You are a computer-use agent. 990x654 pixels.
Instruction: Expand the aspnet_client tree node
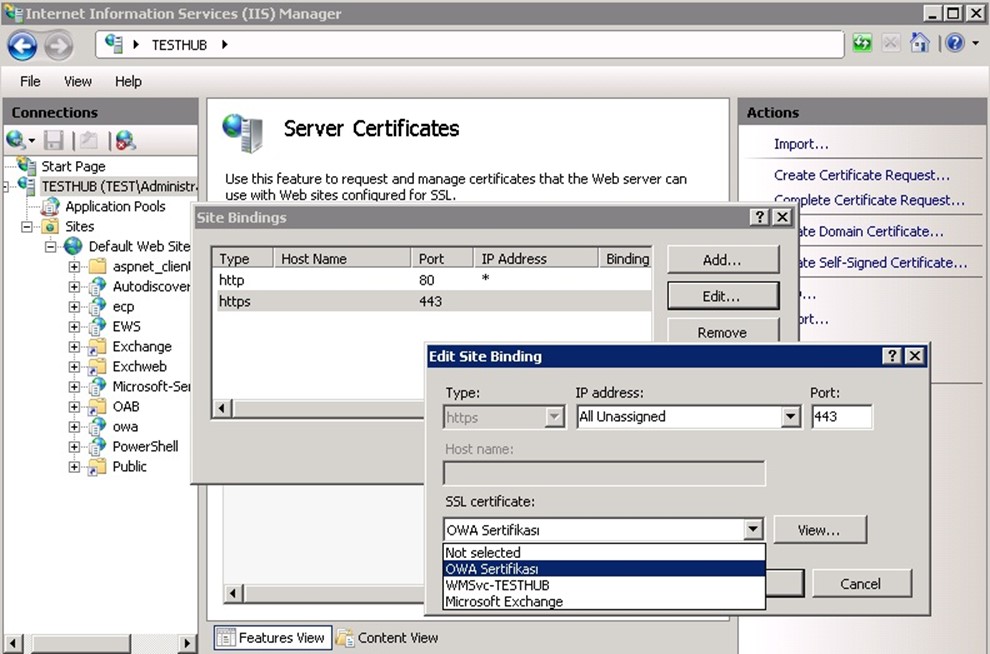(x=74, y=267)
